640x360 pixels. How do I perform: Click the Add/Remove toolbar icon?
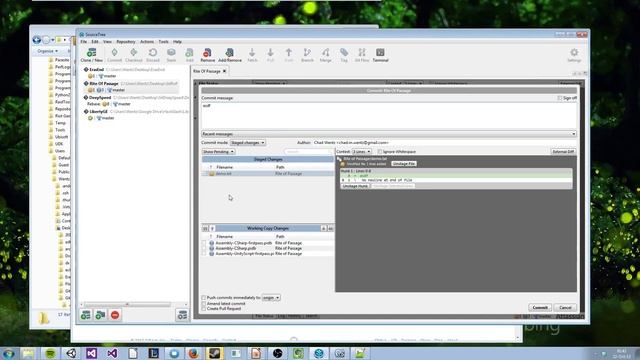coord(230,54)
